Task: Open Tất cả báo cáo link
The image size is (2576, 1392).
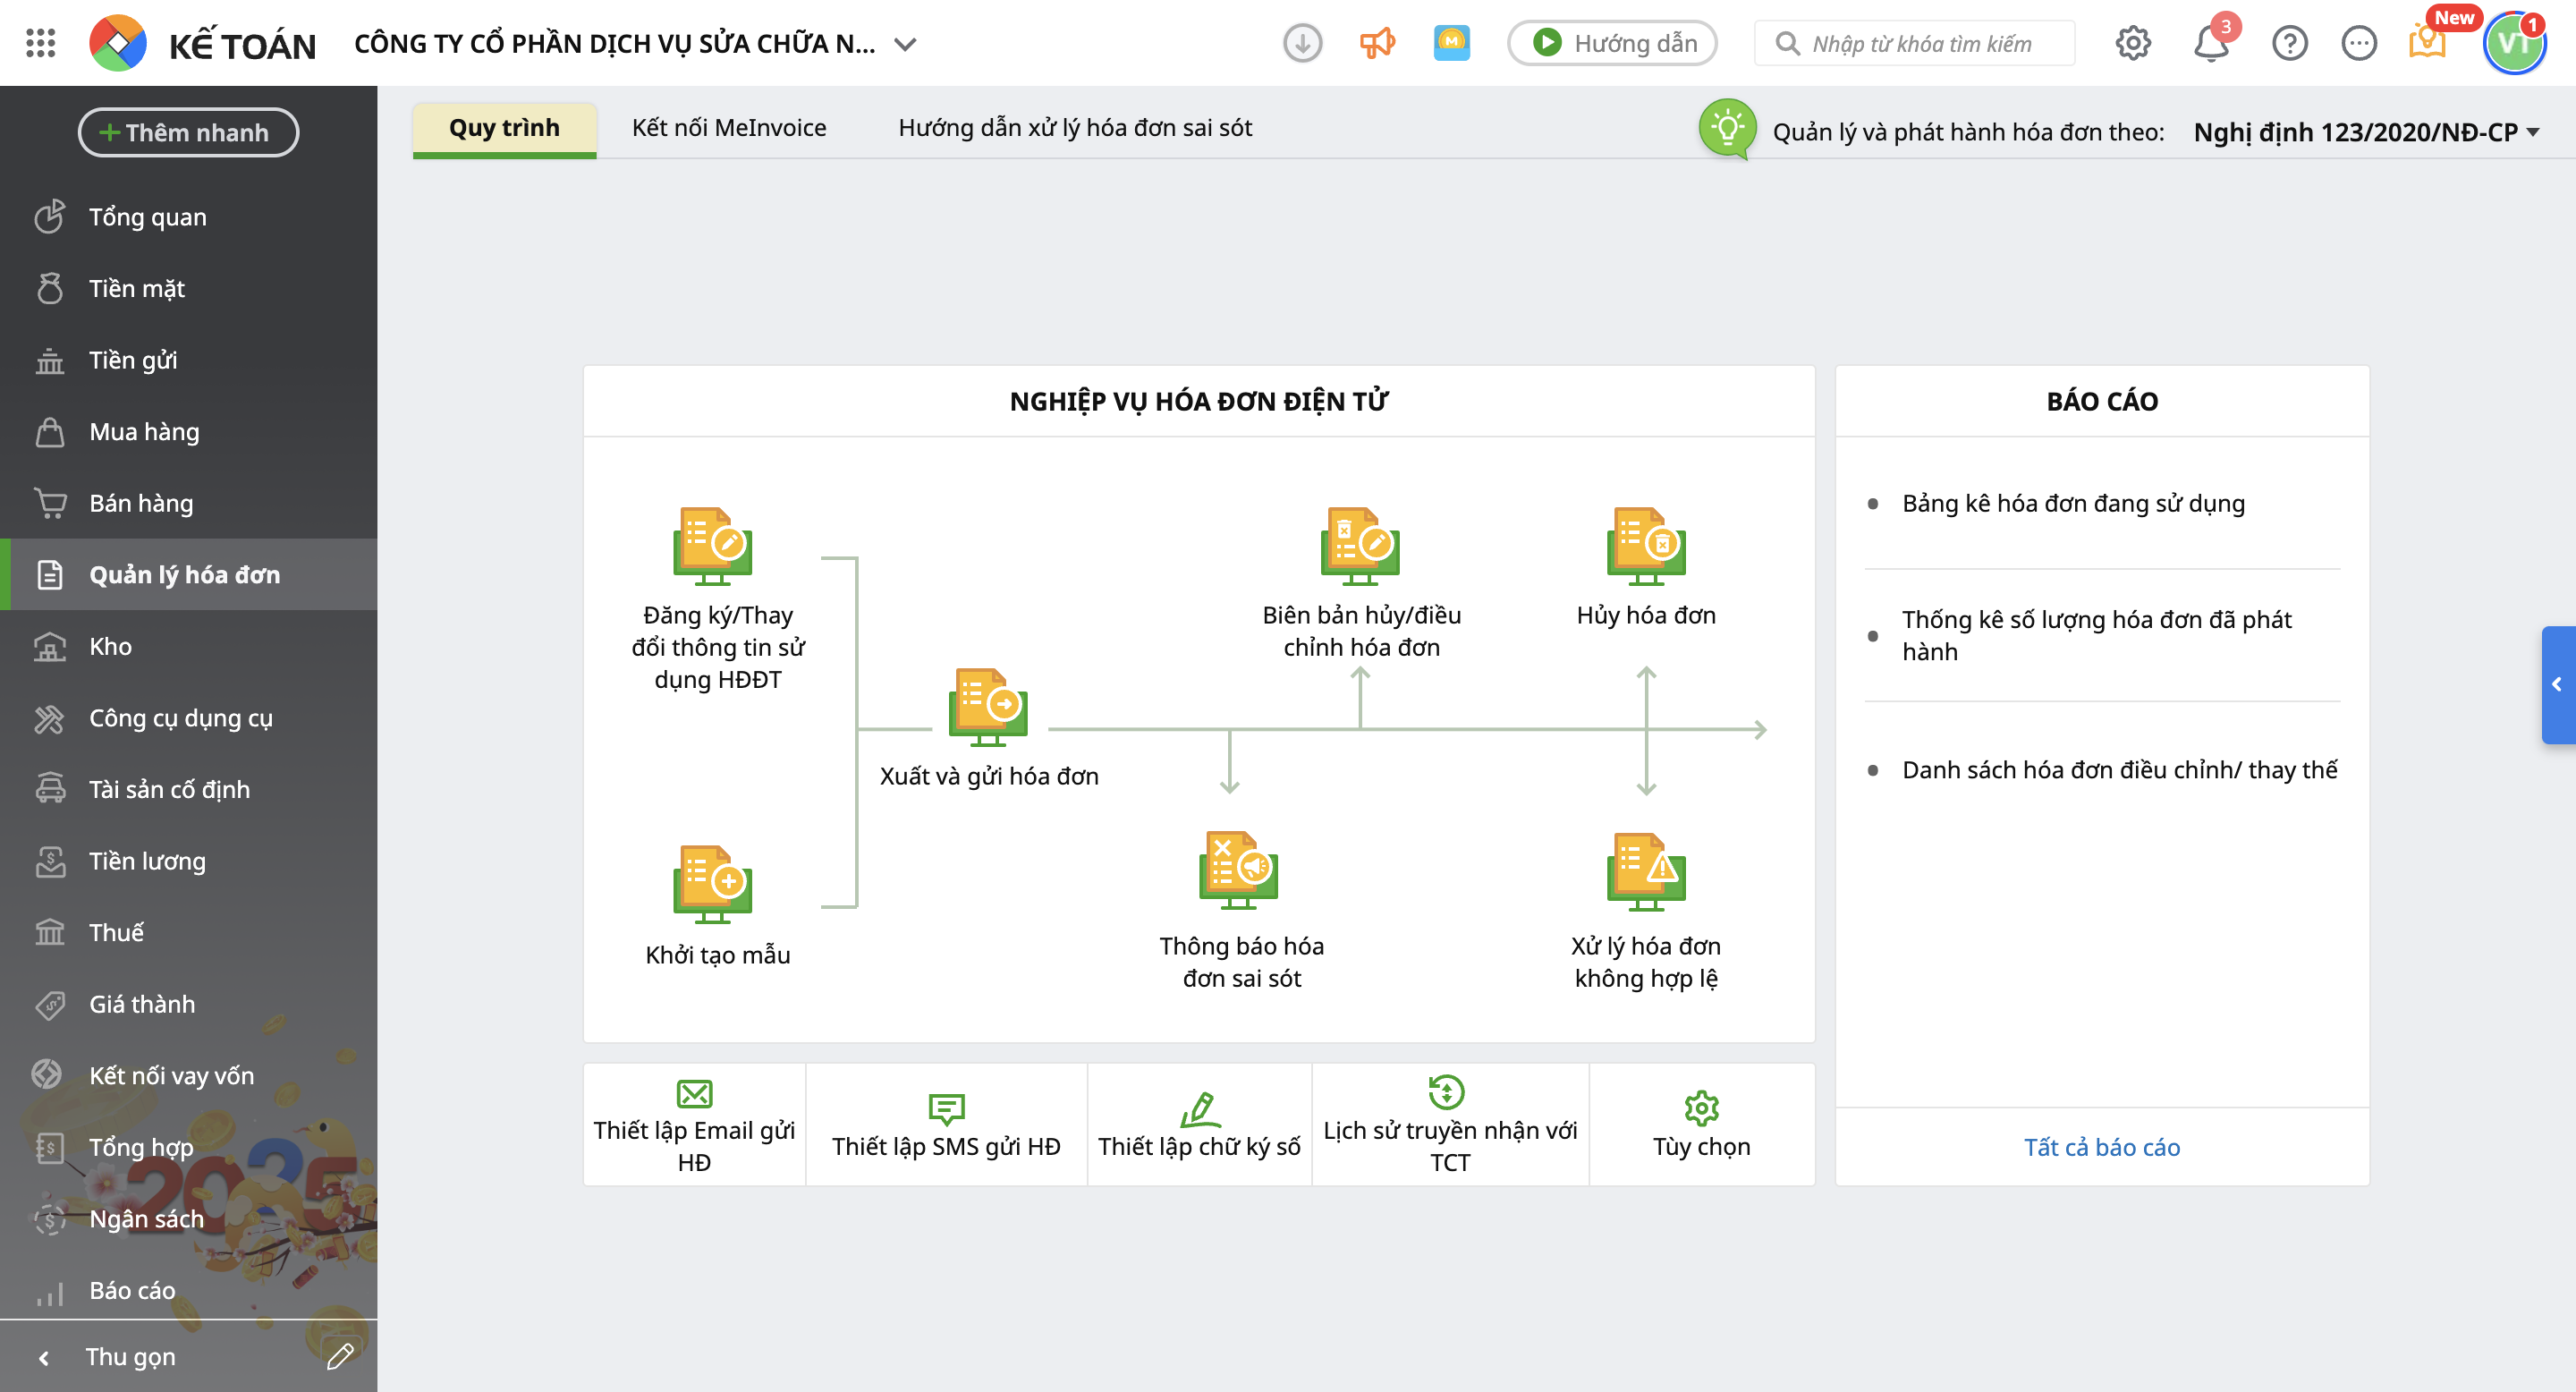Action: point(2101,1147)
